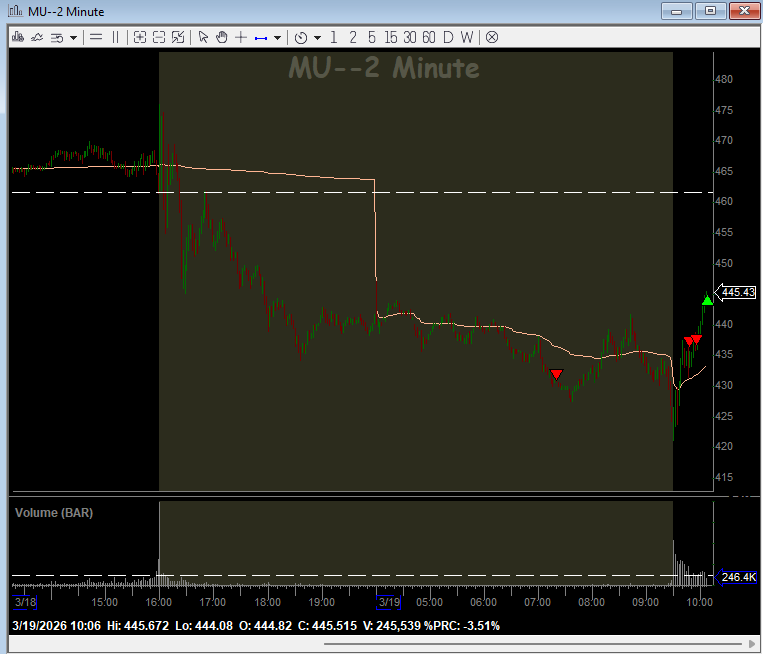The image size is (763, 654).
Task: Select the crosshair cursor tool
Action: 241,37
